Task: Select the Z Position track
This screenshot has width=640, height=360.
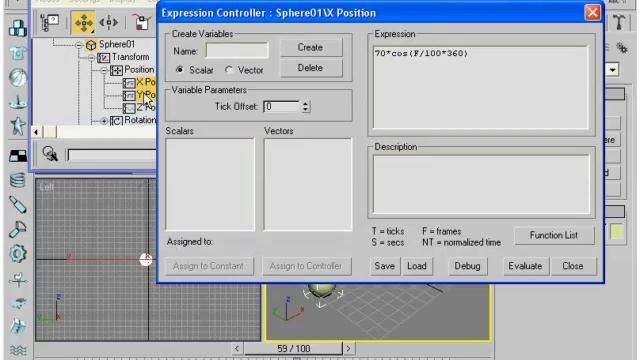Action: [146, 108]
